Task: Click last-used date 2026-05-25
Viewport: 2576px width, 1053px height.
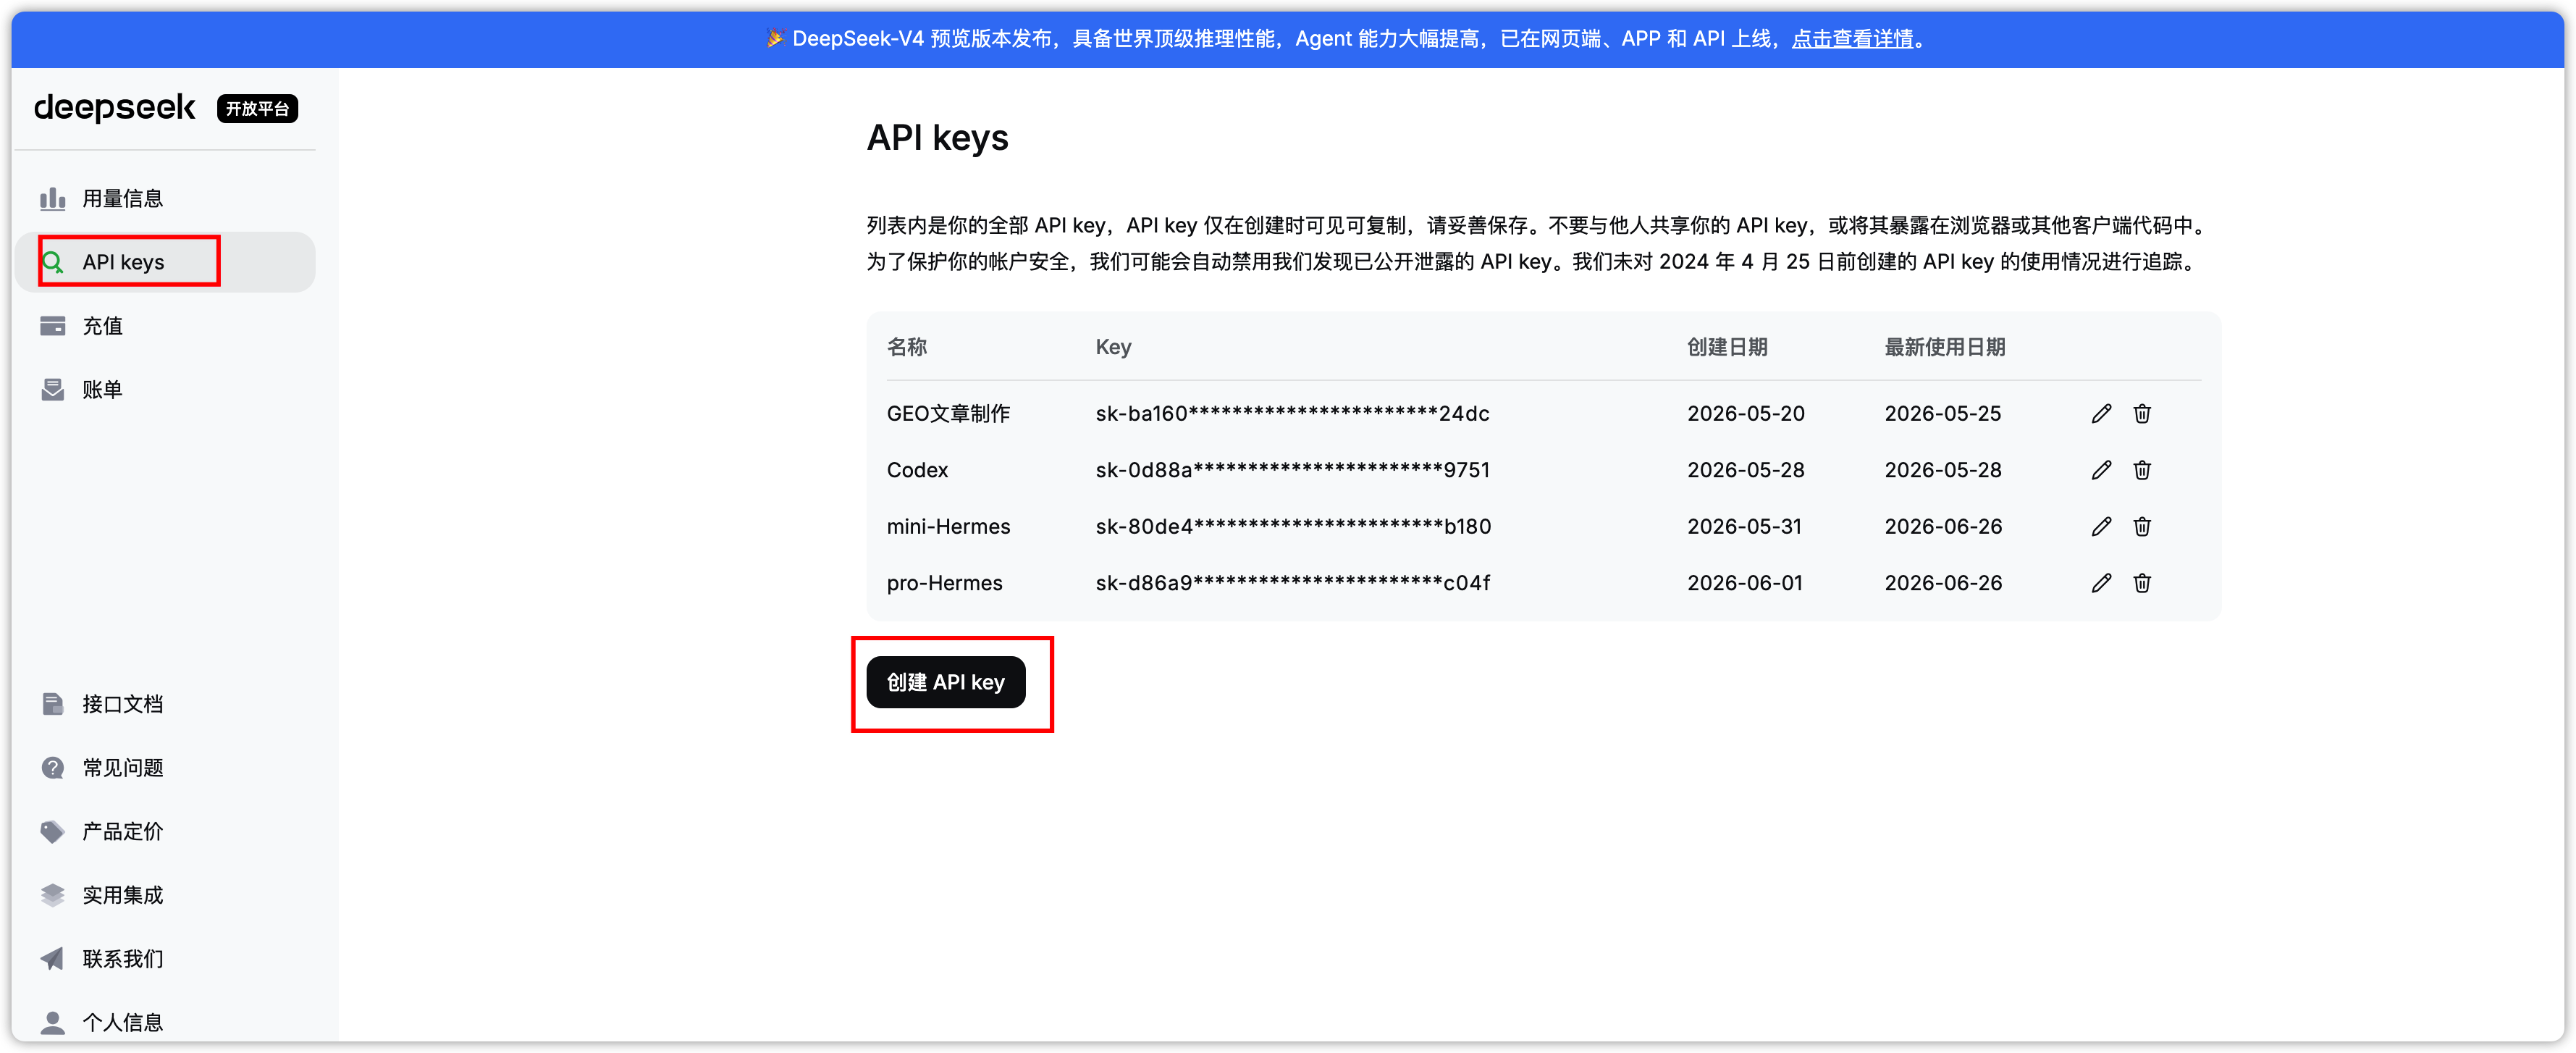Action: (x=1943, y=413)
